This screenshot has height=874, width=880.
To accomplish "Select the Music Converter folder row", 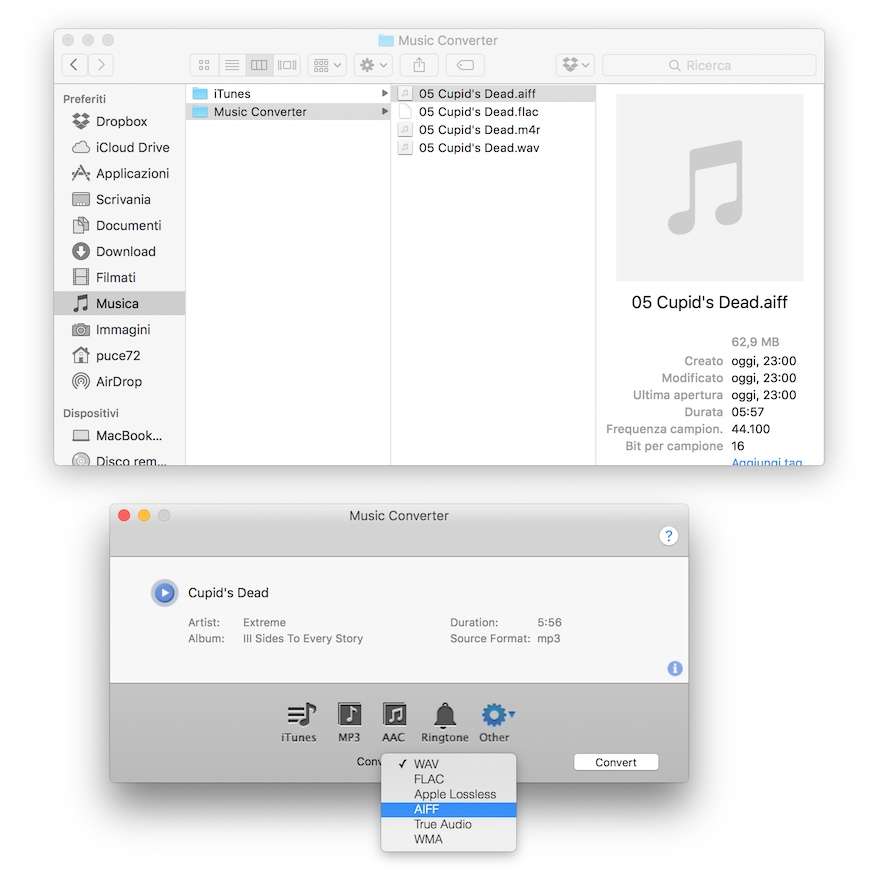I will click(288, 112).
